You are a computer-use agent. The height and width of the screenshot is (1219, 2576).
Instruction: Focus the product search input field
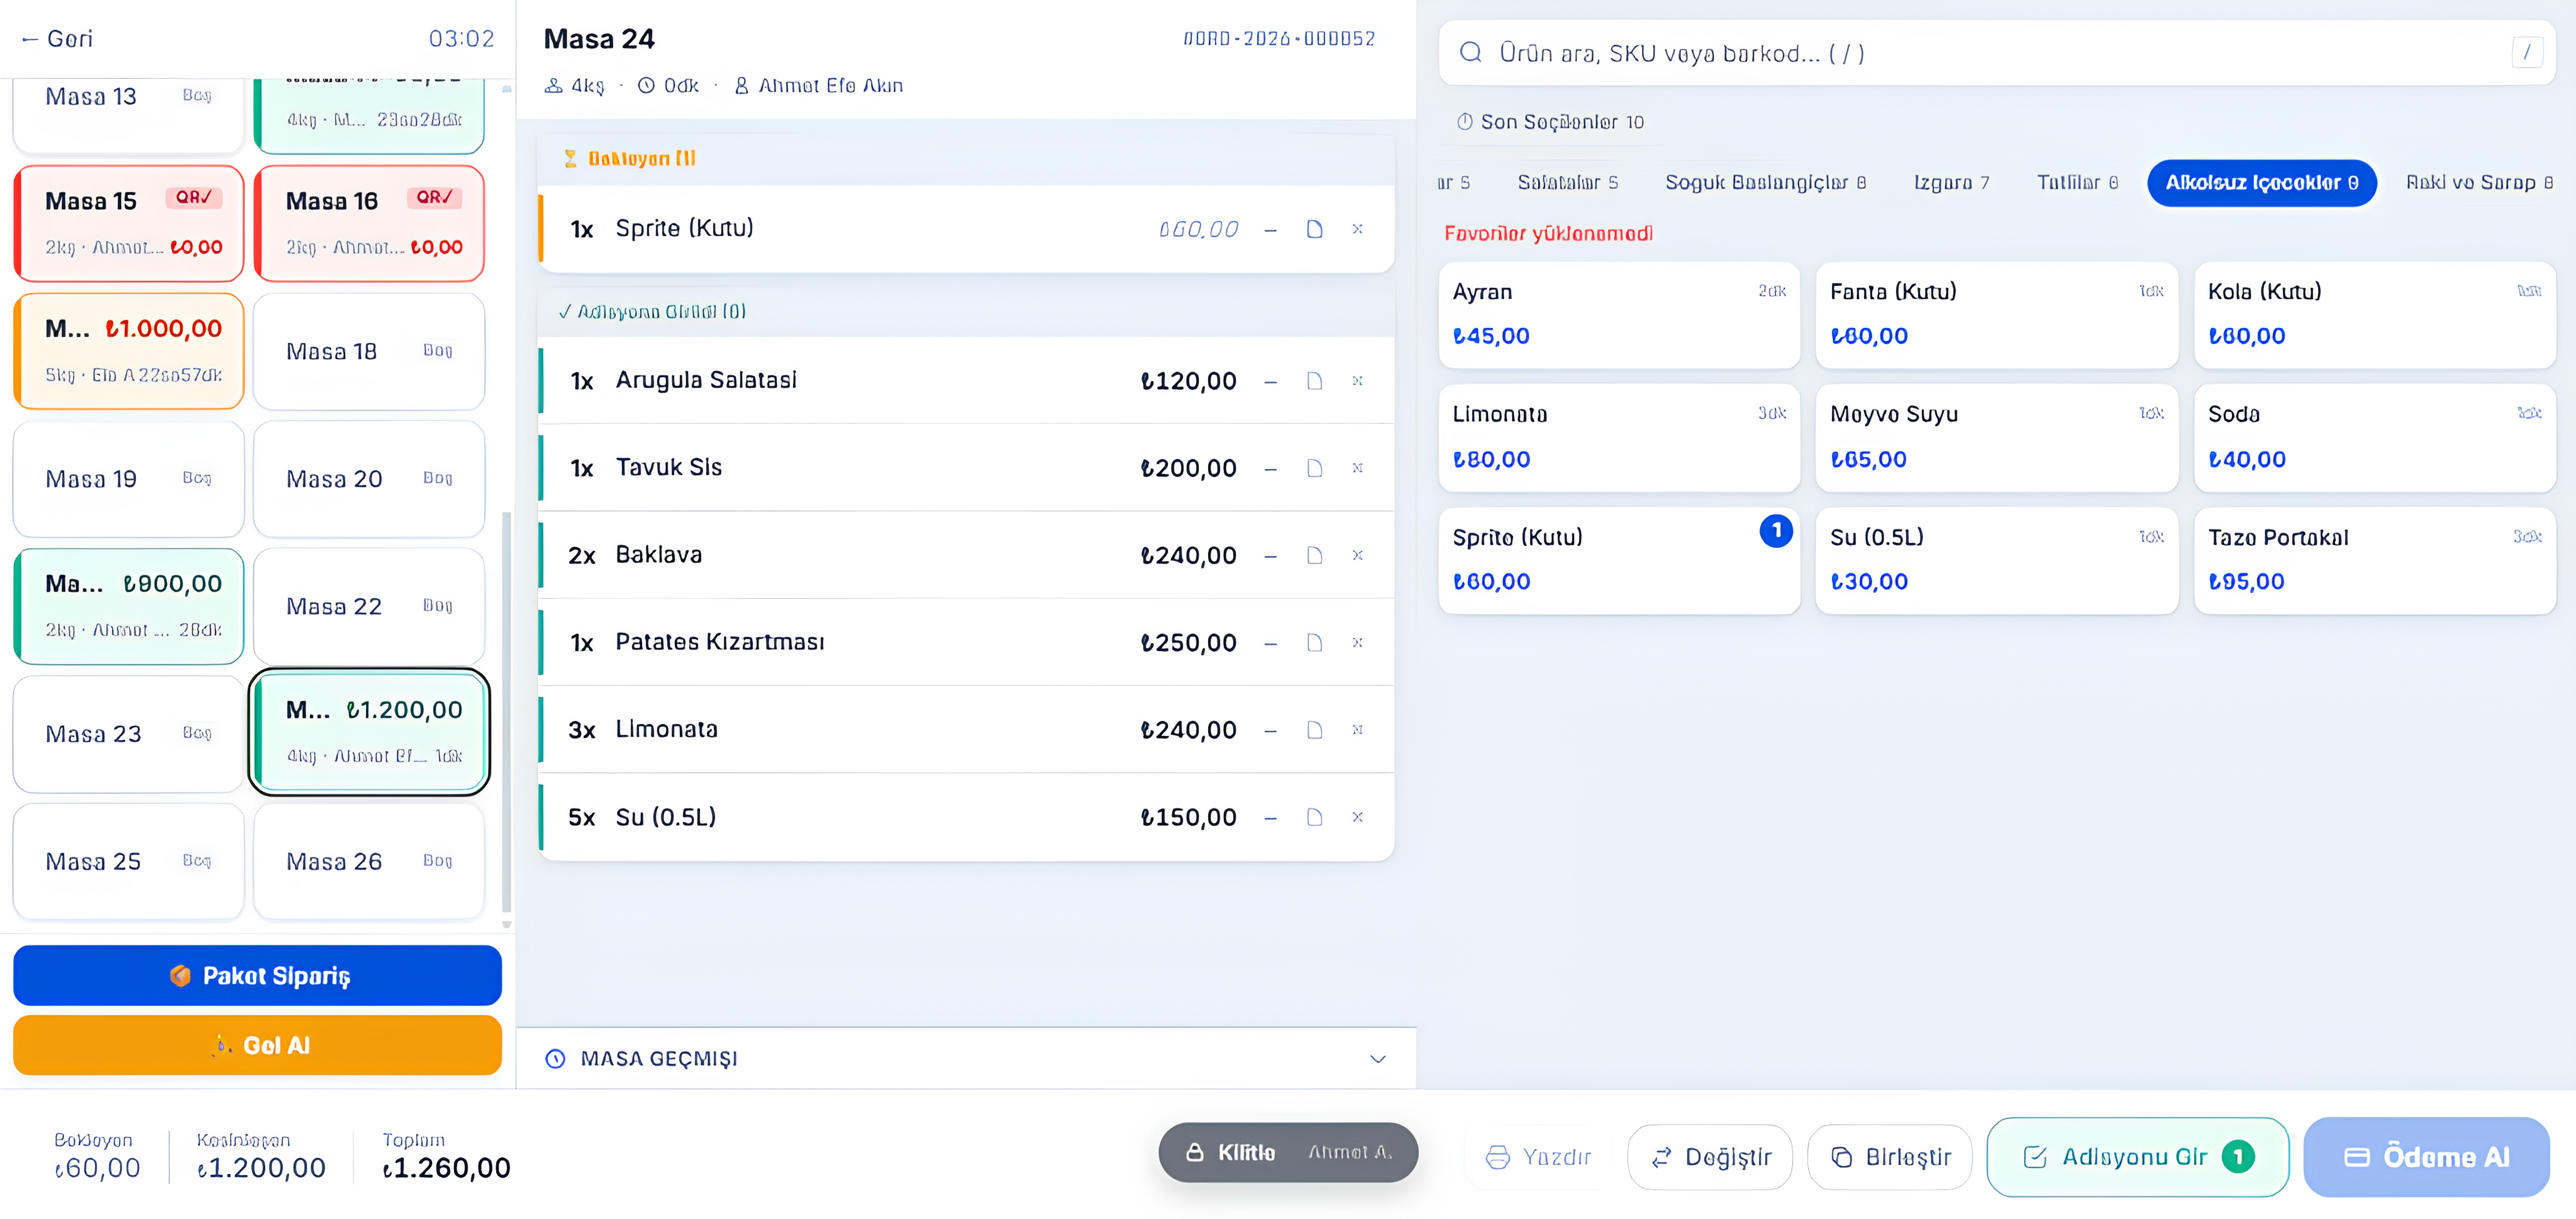[x=1997, y=53]
